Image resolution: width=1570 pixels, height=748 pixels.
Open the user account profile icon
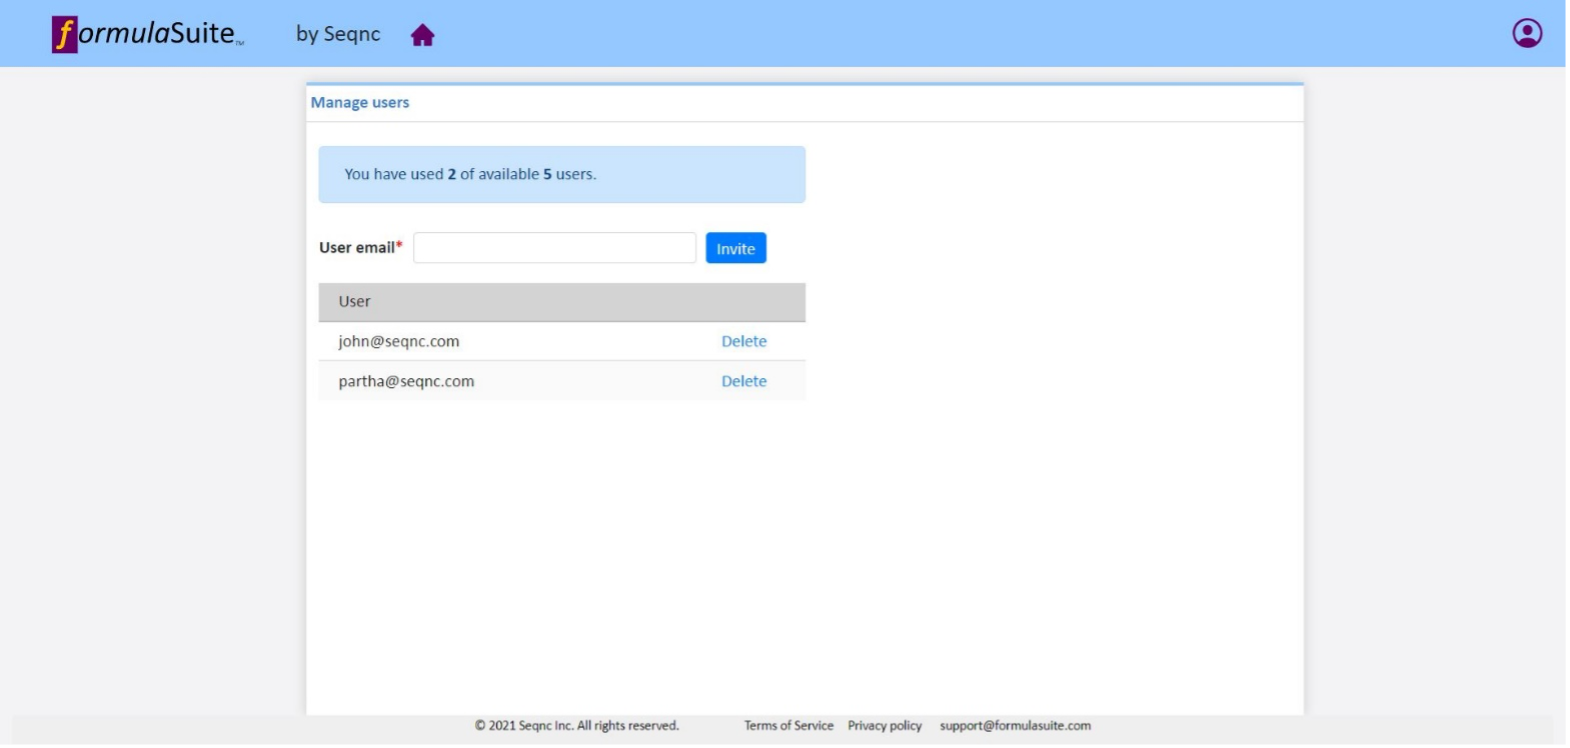(x=1526, y=33)
